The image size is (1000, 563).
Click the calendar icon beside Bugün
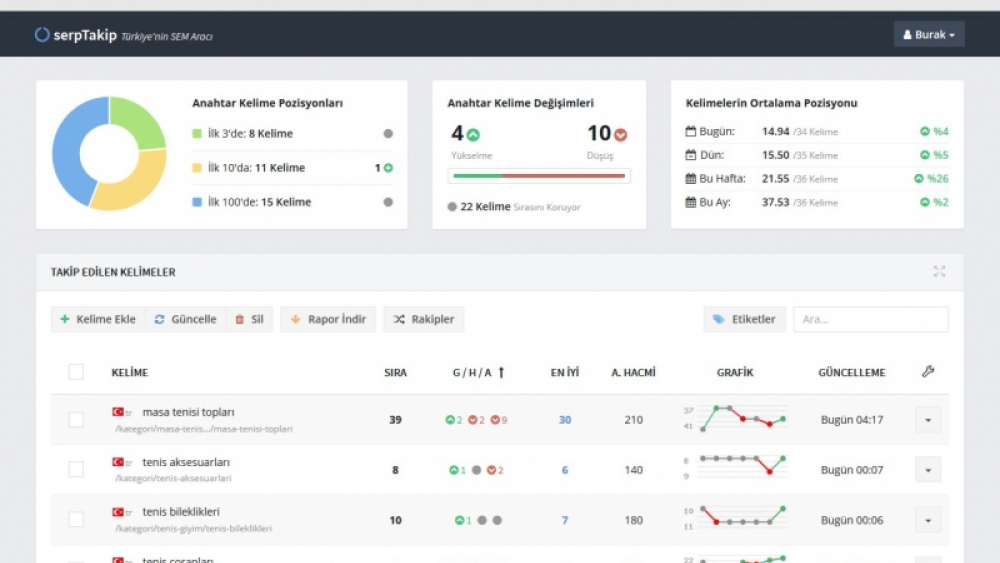(x=691, y=131)
